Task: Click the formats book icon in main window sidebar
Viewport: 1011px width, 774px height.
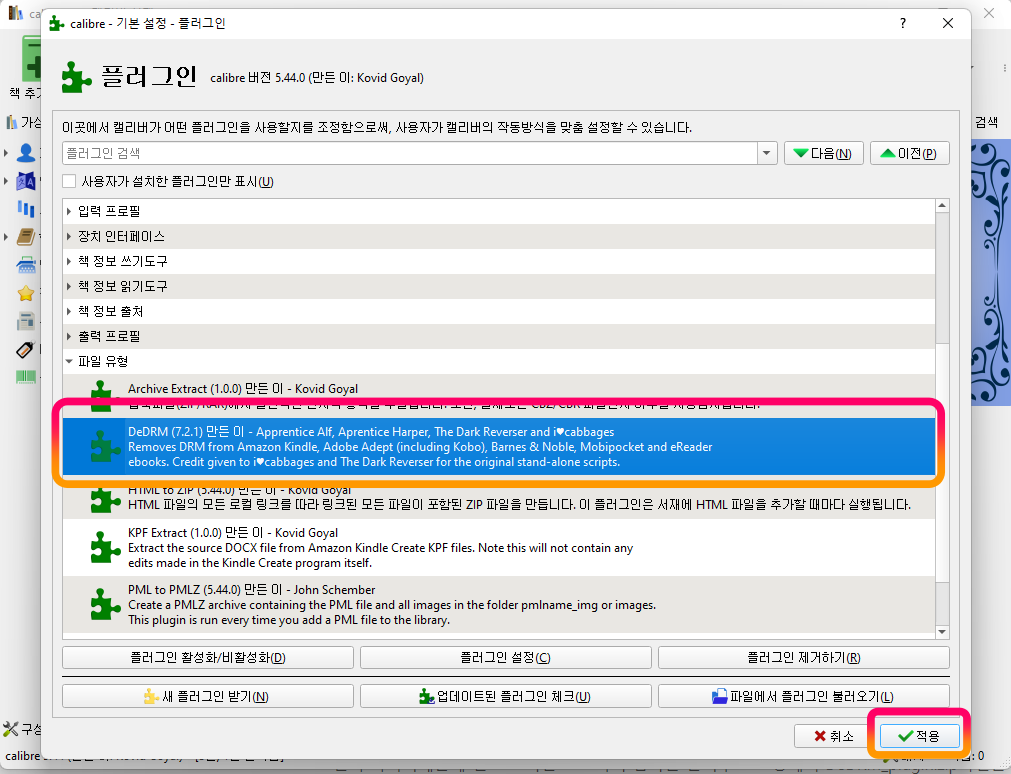Action: point(26,237)
